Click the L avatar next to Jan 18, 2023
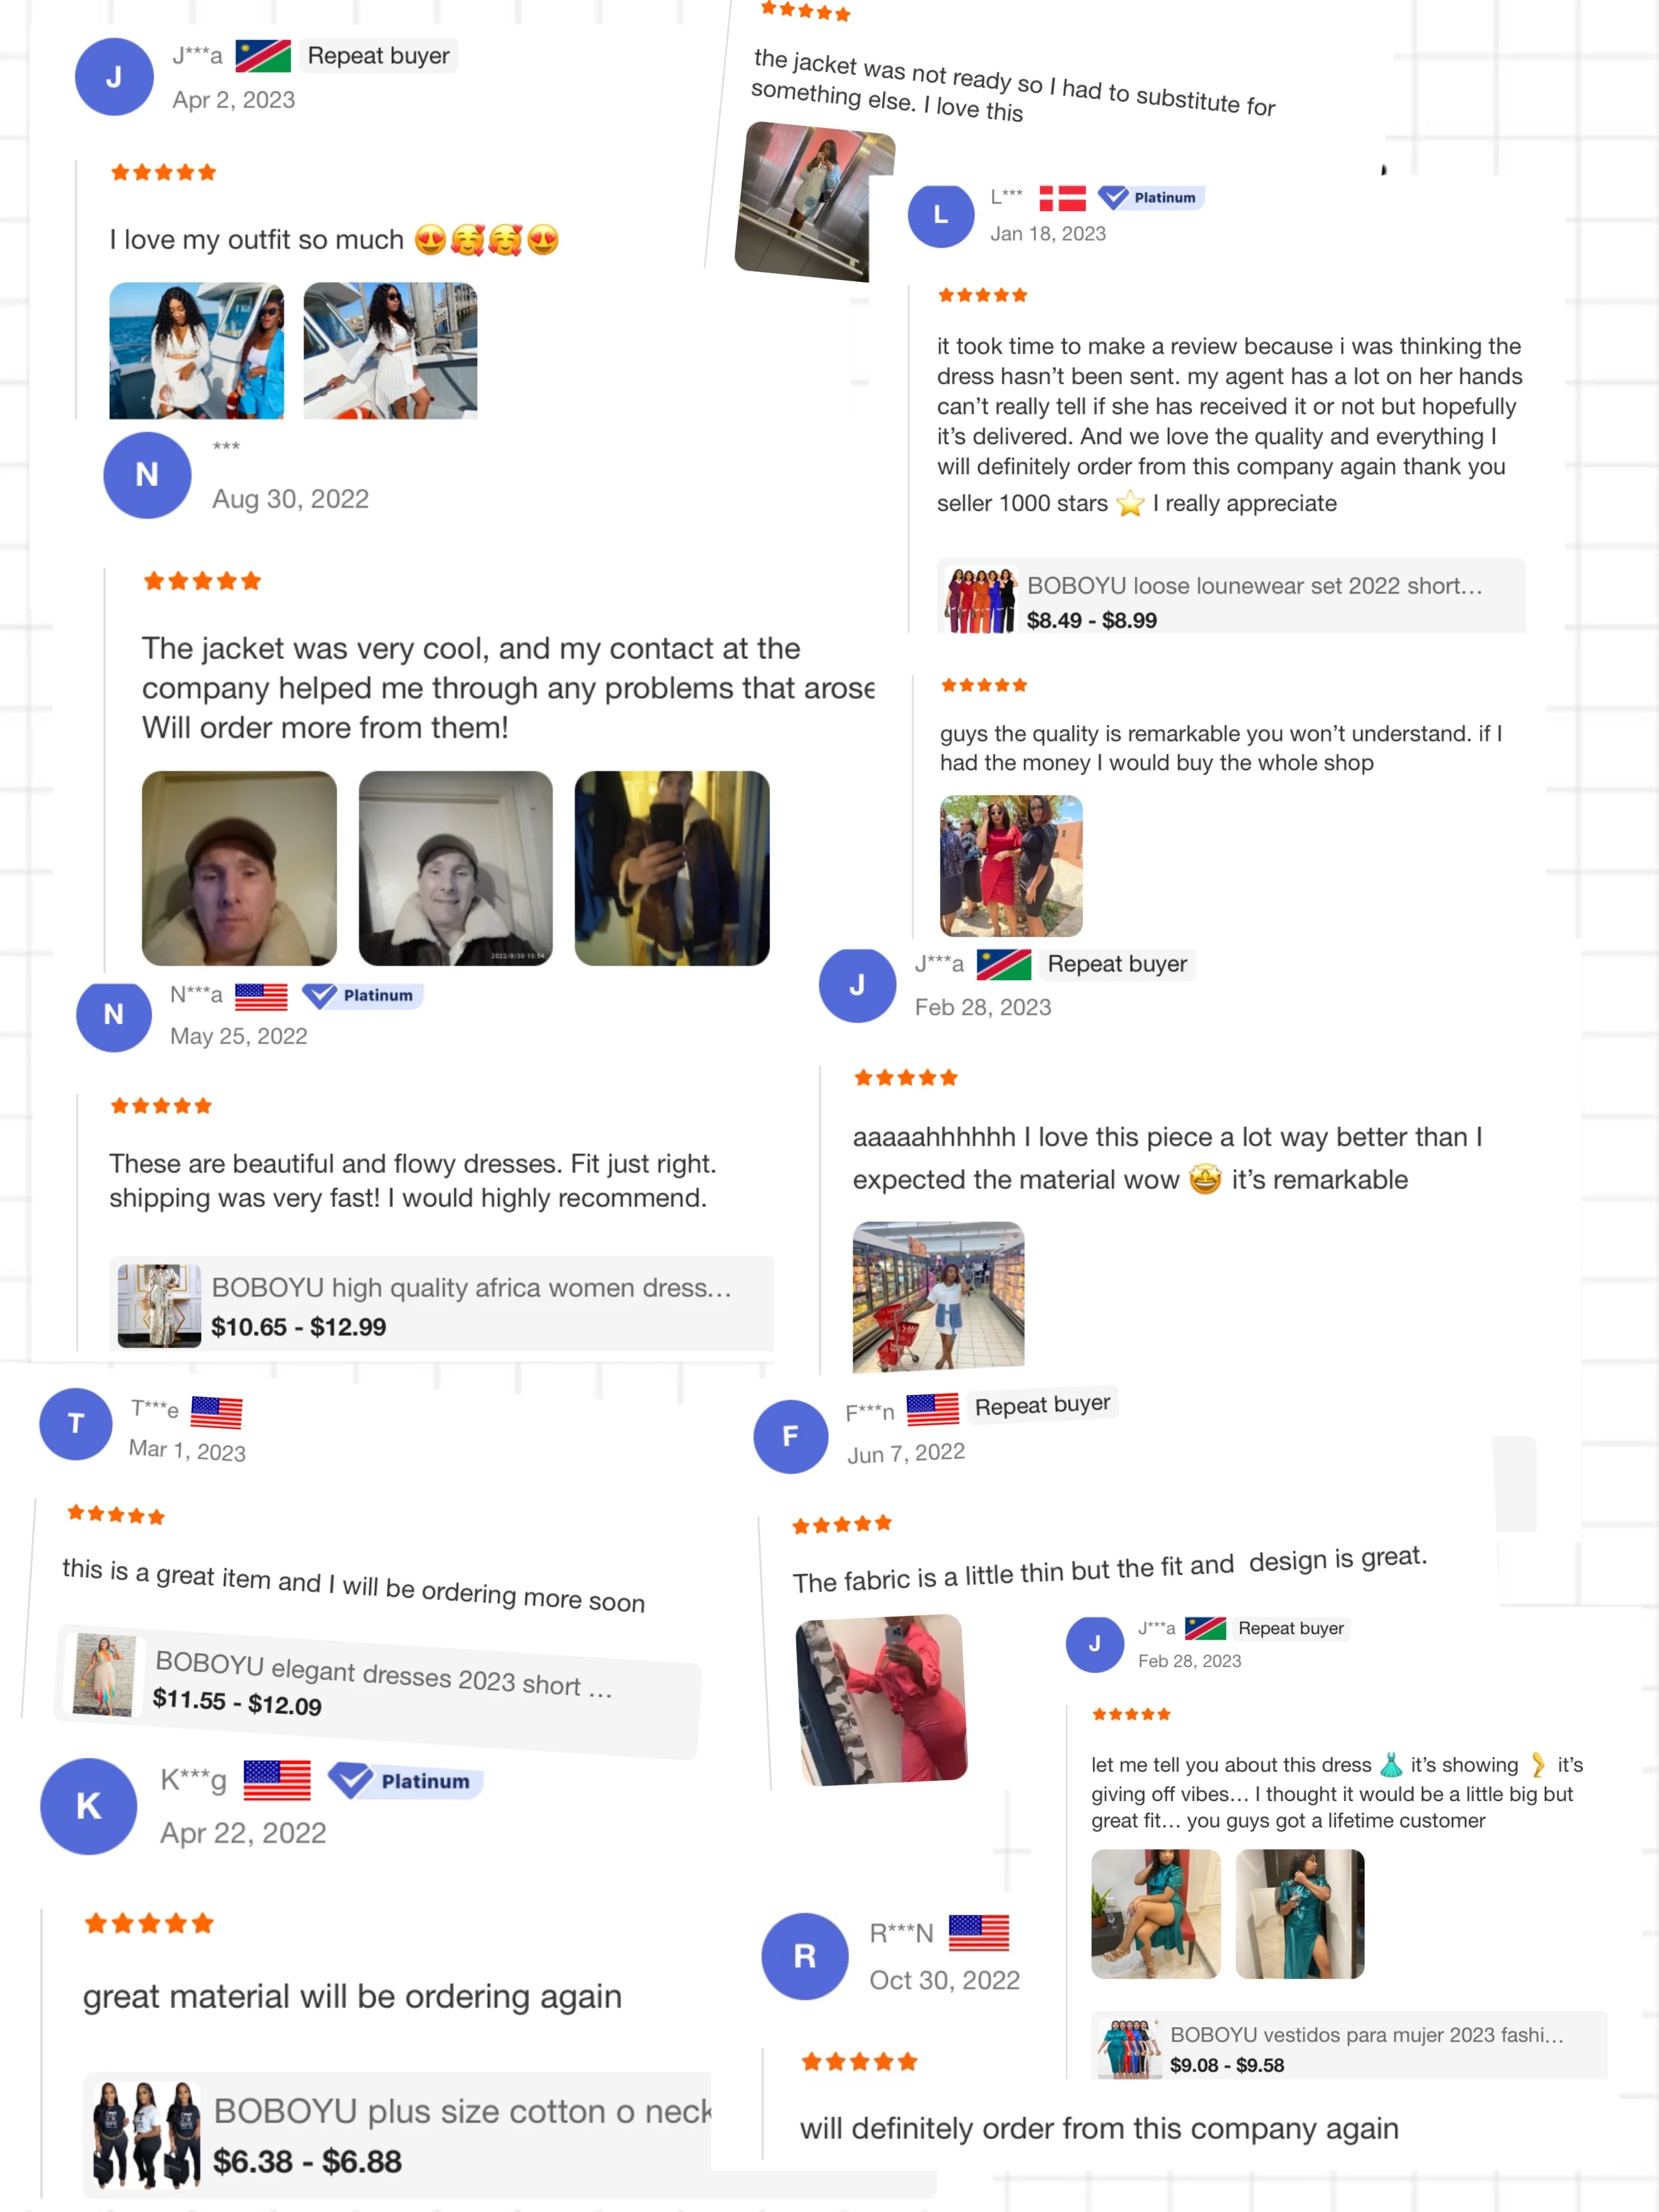Screen dimensions: 1659x2212 click(x=941, y=215)
